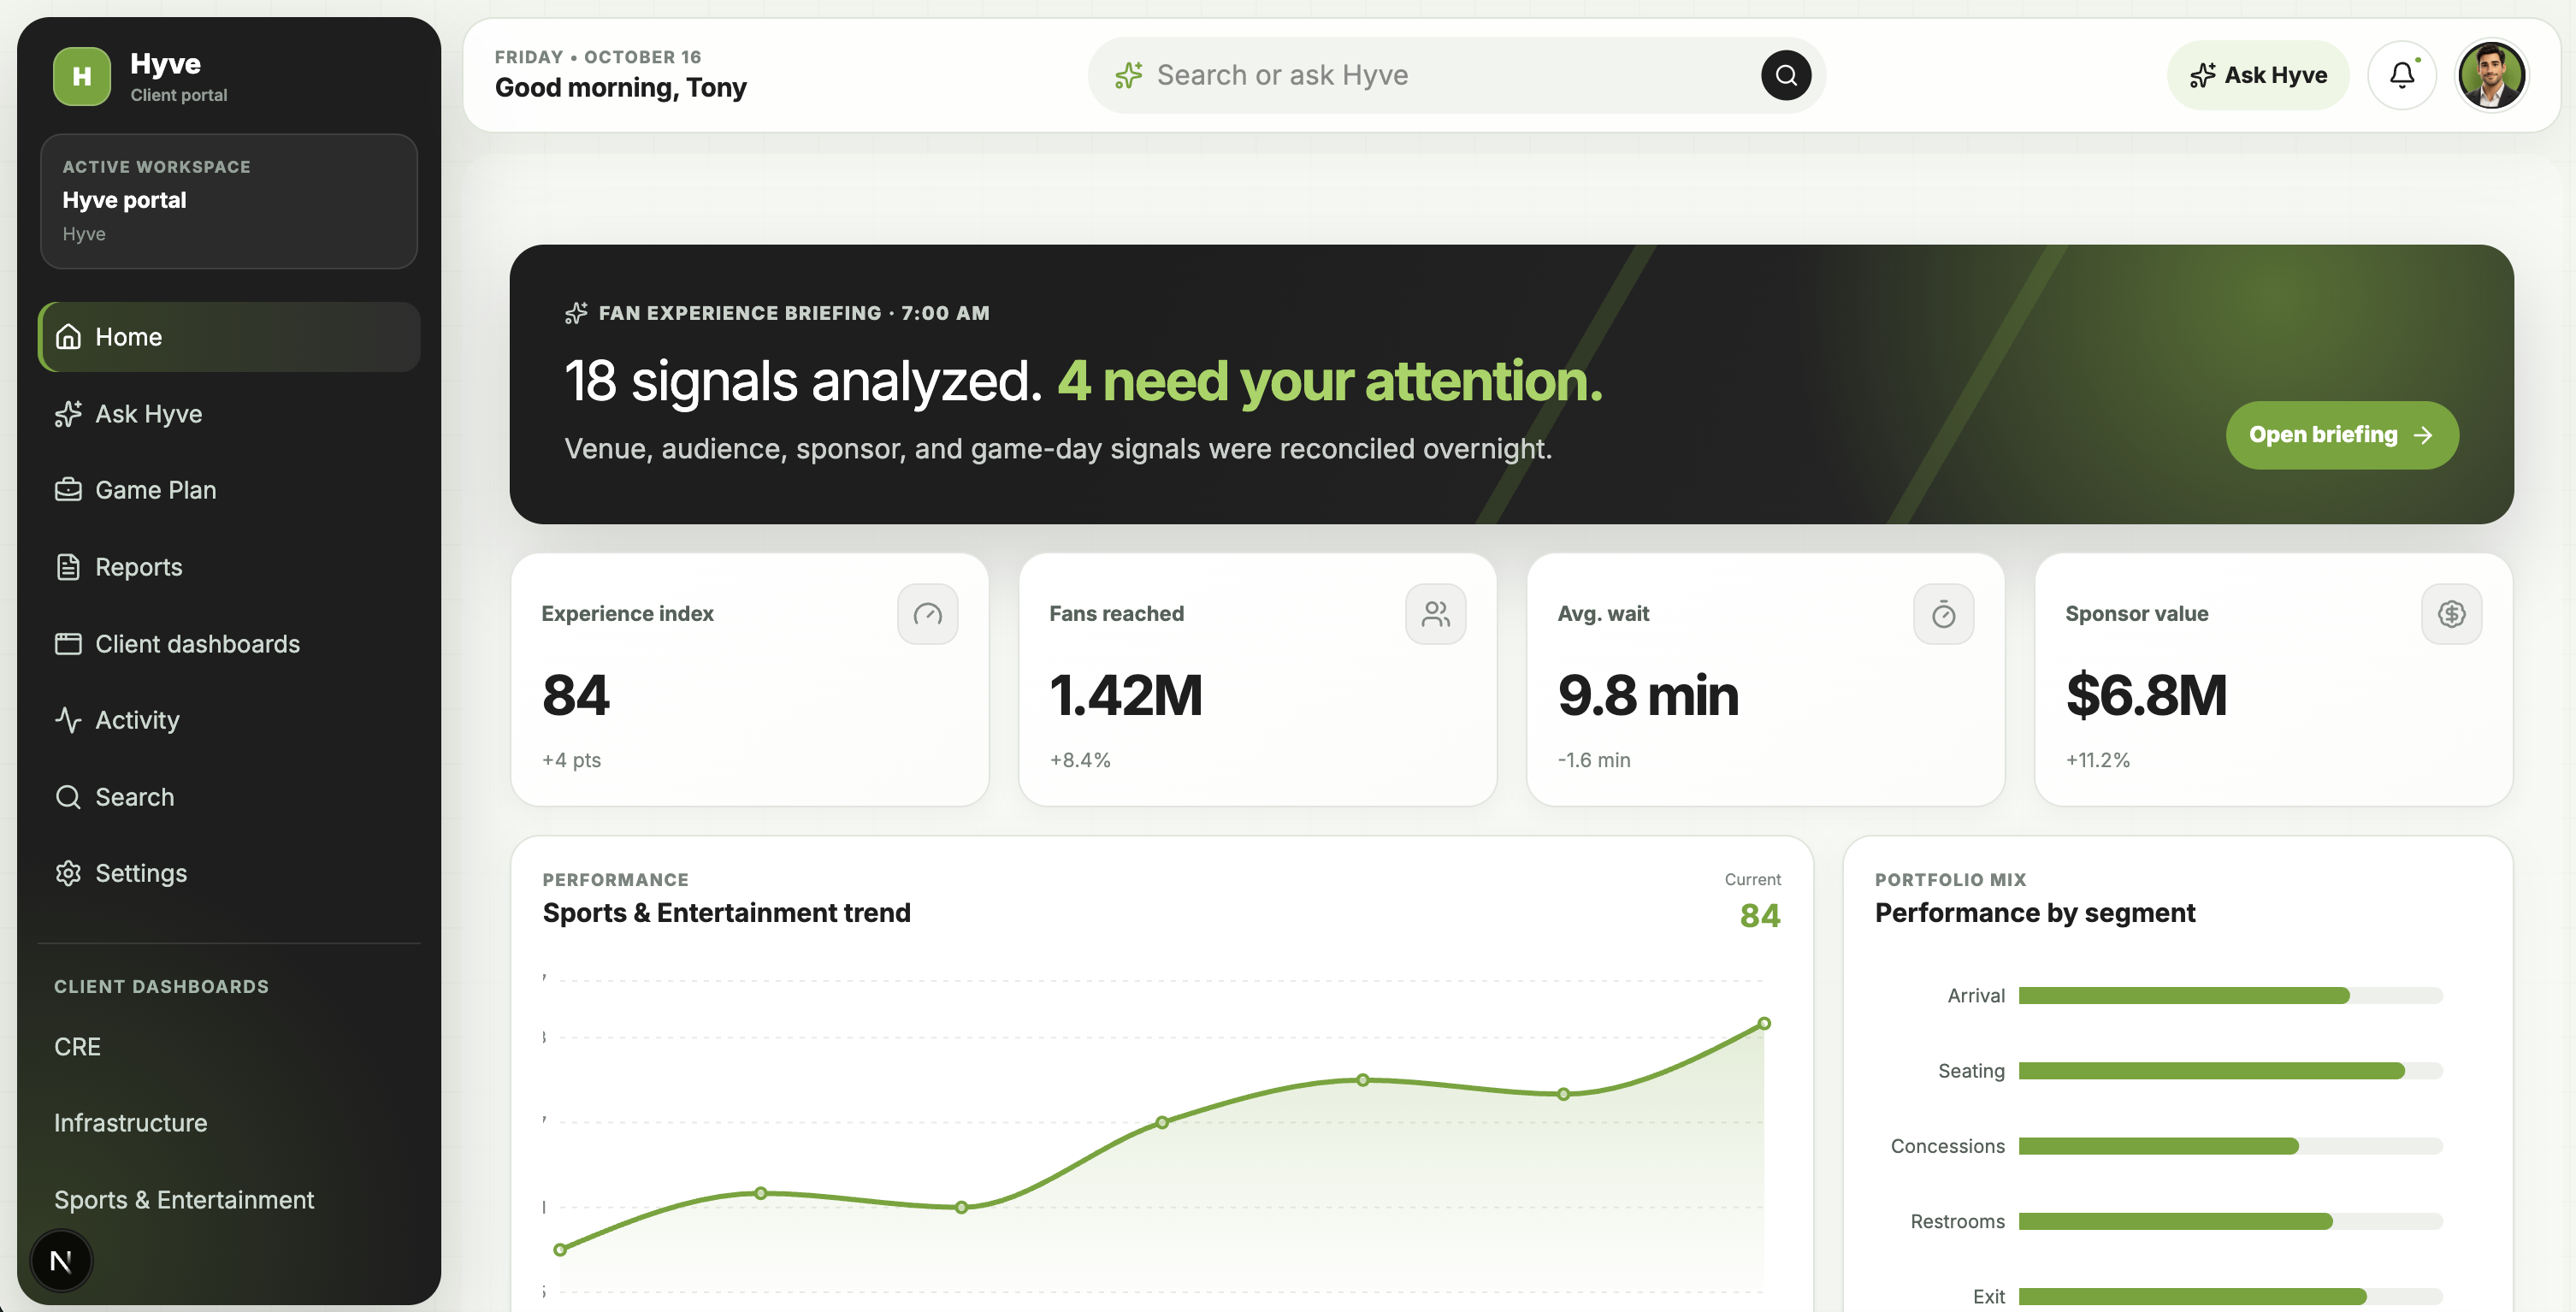Screen dimensions: 2576x1312
Task: Click the Arrival segment progress bar
Action: coord(2230,996)
